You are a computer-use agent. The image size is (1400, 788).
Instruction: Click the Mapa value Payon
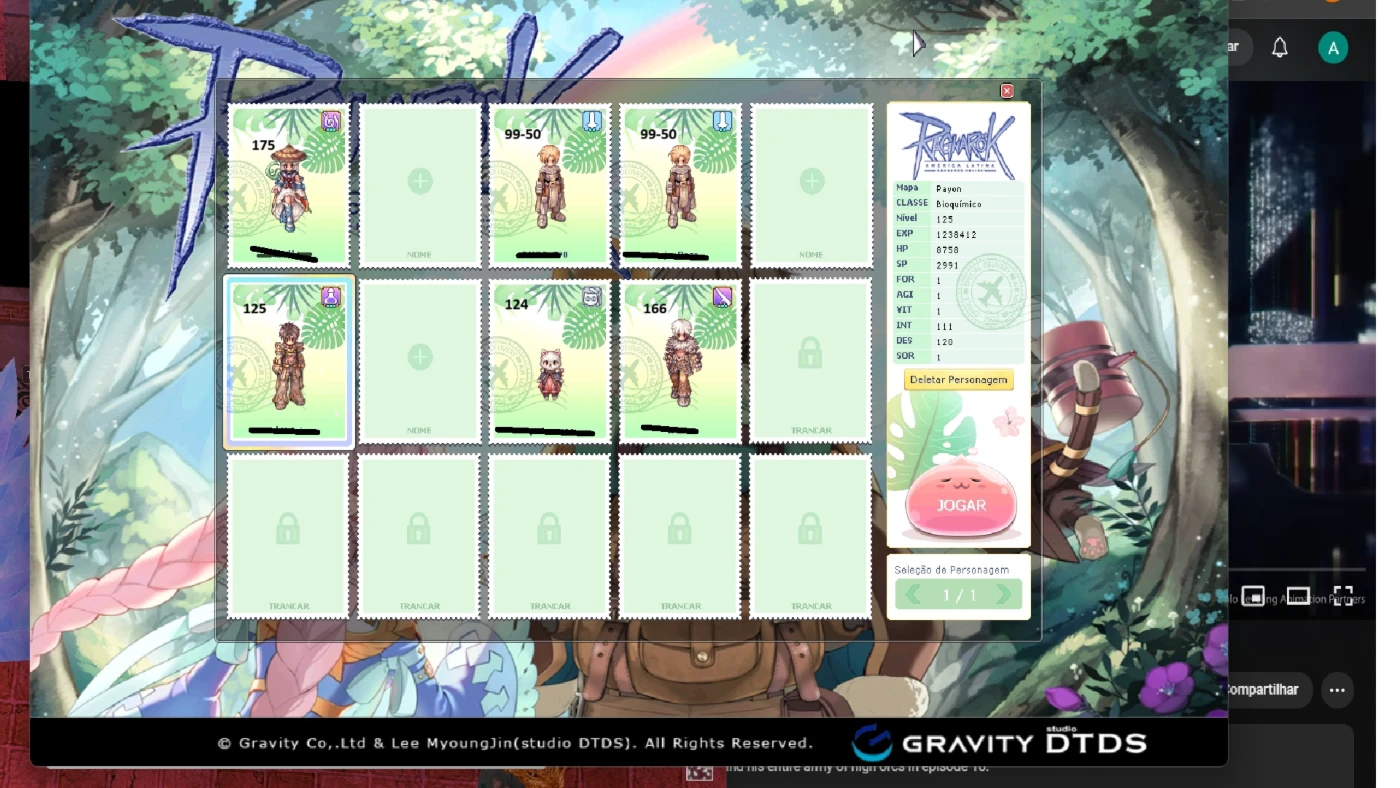949,188
